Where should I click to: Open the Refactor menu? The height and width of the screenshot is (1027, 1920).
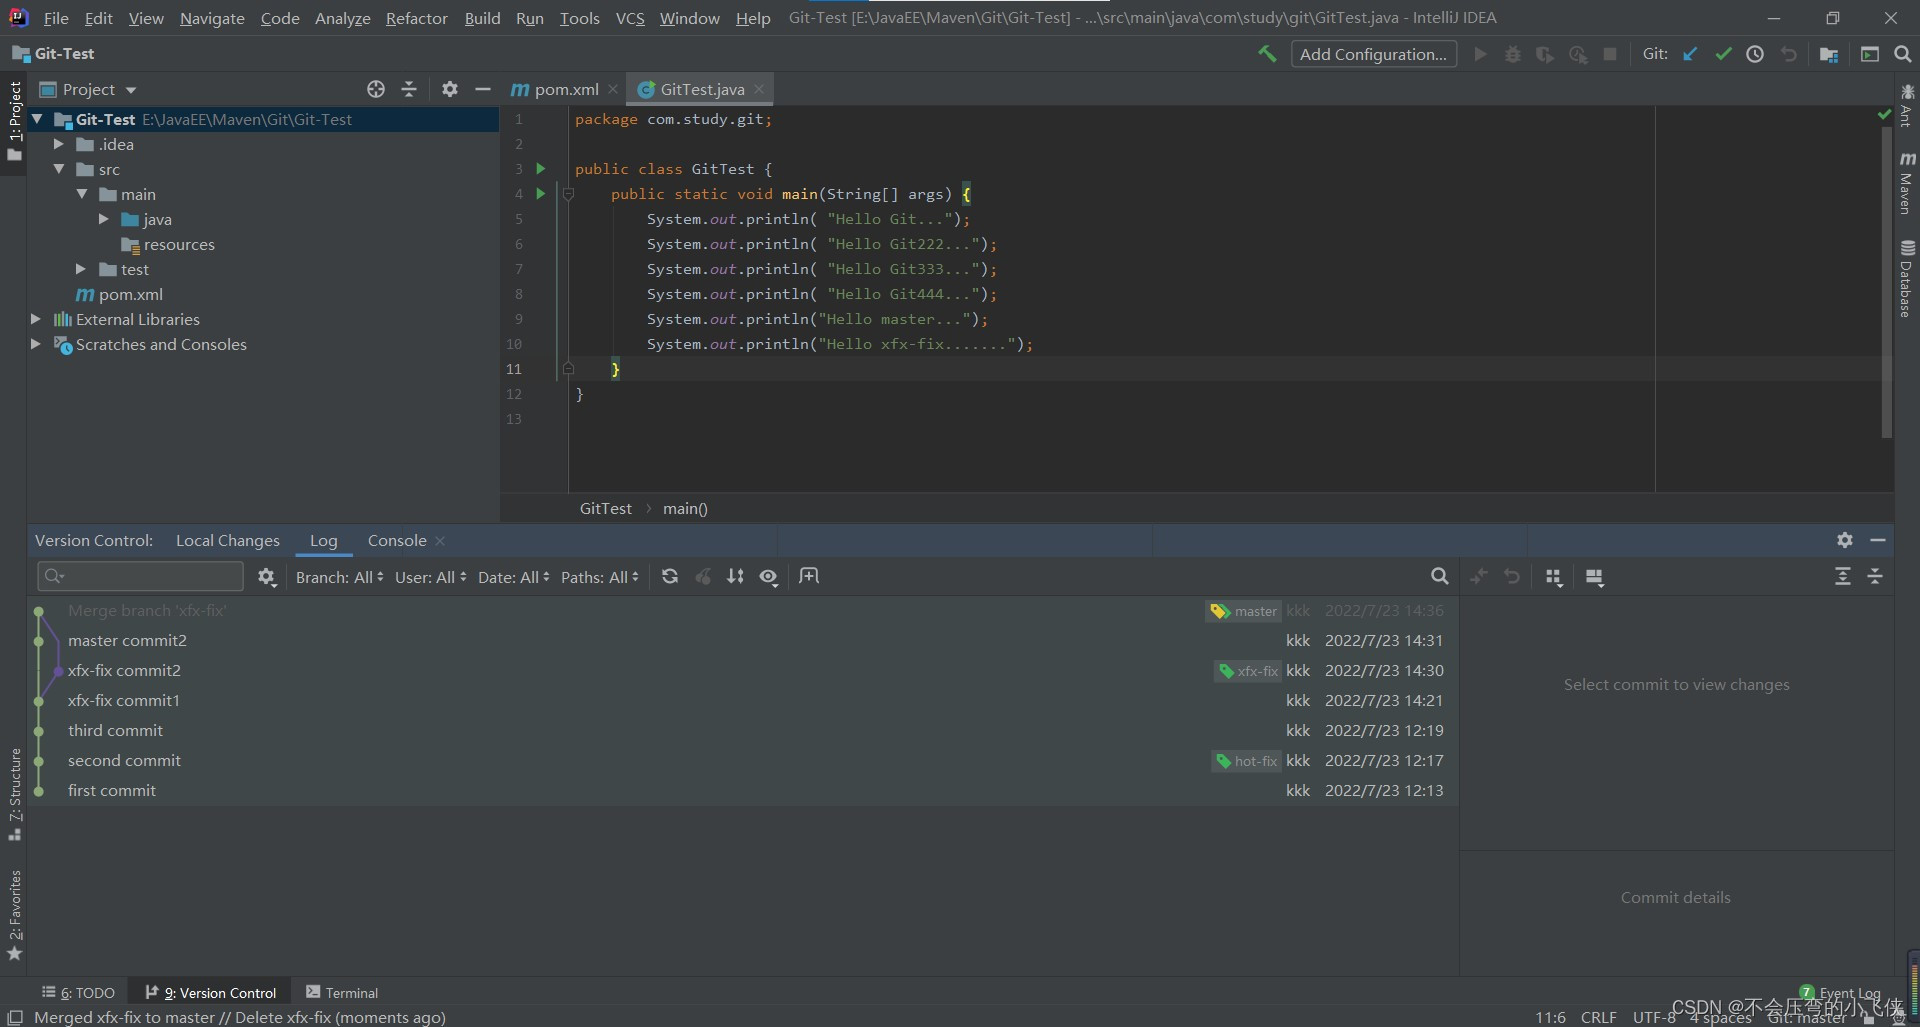[x=417, y=18]
